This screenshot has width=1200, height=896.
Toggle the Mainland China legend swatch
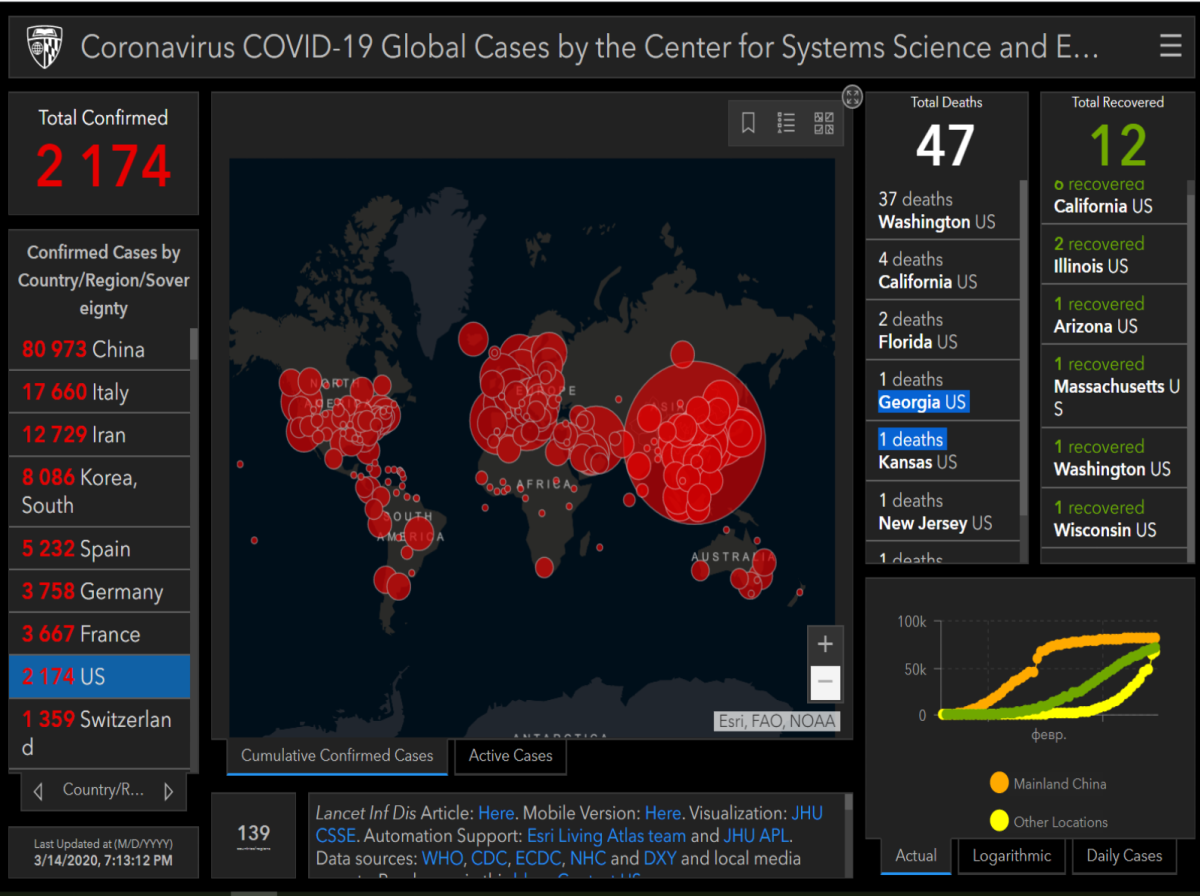click(x=998, y=783)
